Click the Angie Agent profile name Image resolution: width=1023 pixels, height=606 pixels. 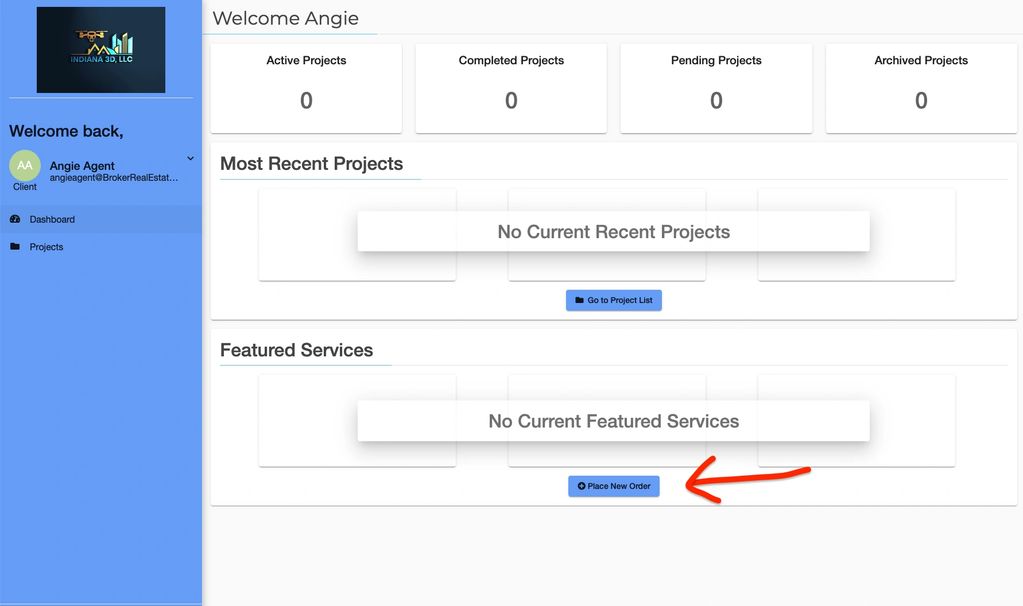[x=82, y=166]
